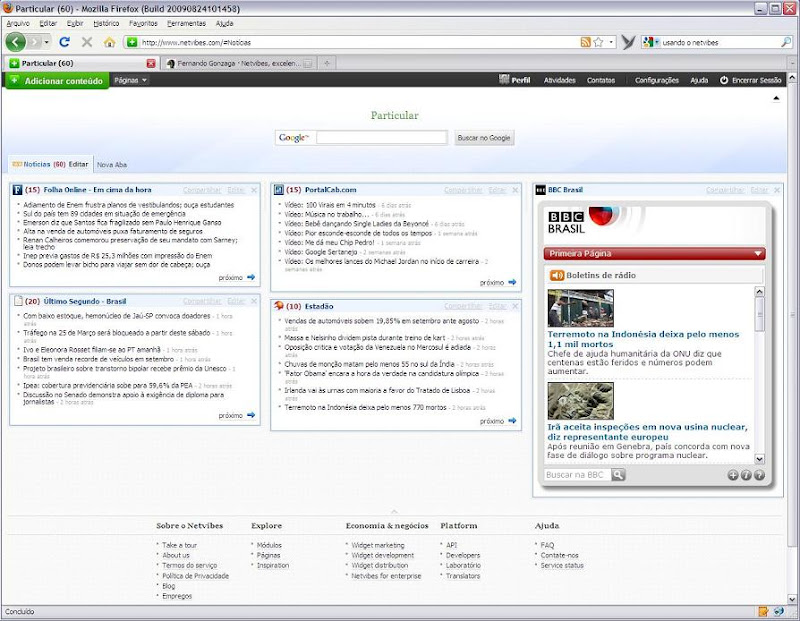Click the Estadão widget favicon
The image size is (800, 621).
pyautogui.click(x=279, y=306)
